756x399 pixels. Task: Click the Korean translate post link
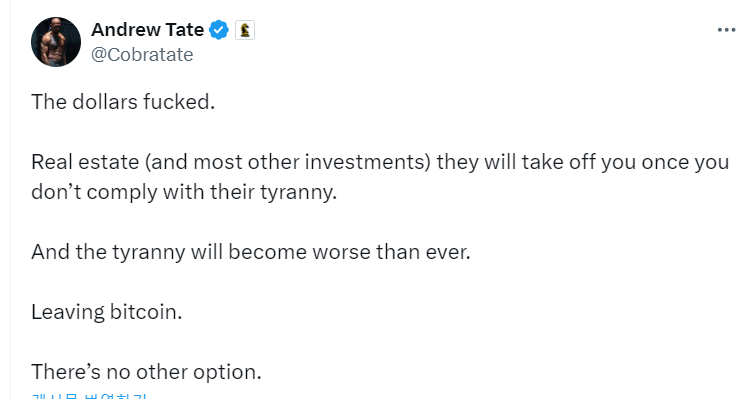coord(89,396)
